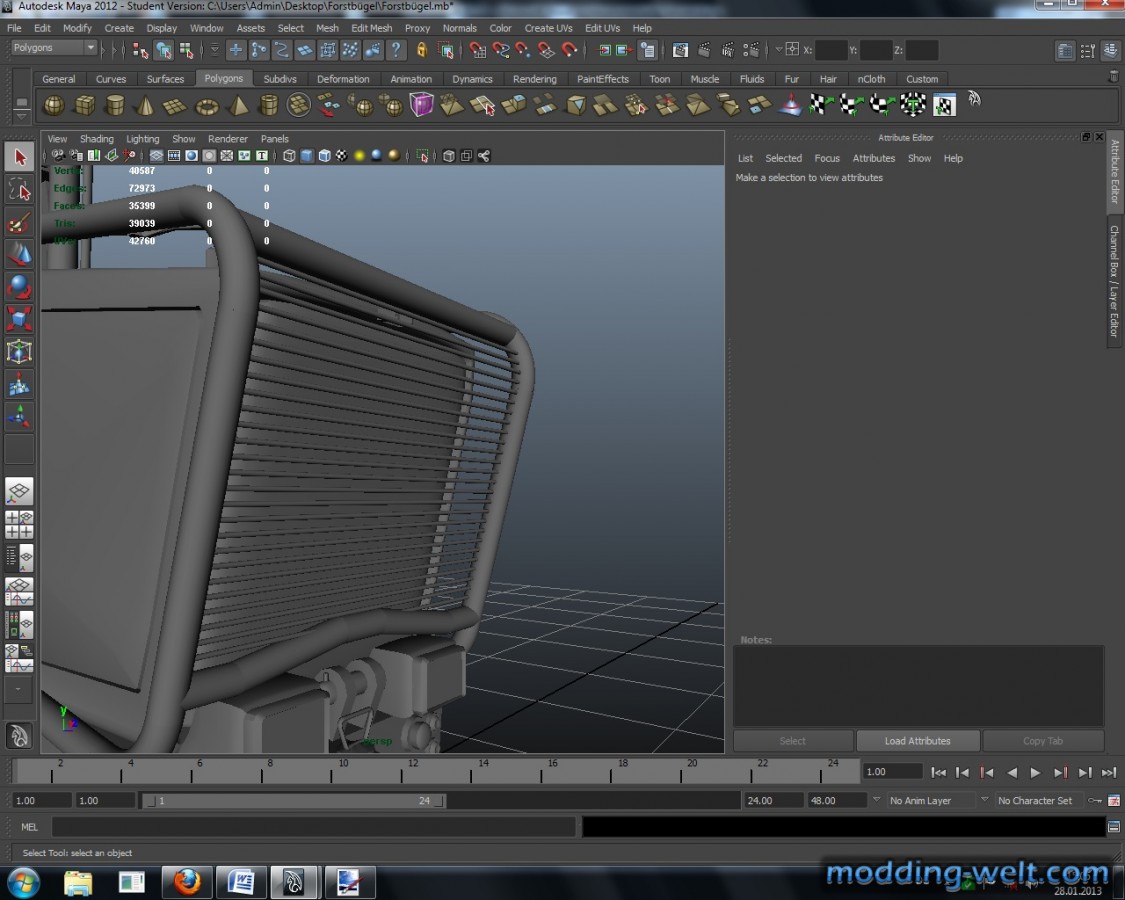Activate the Move tool in the toolbox
The image size is (1125, 900).
click(x=19, y=255)
